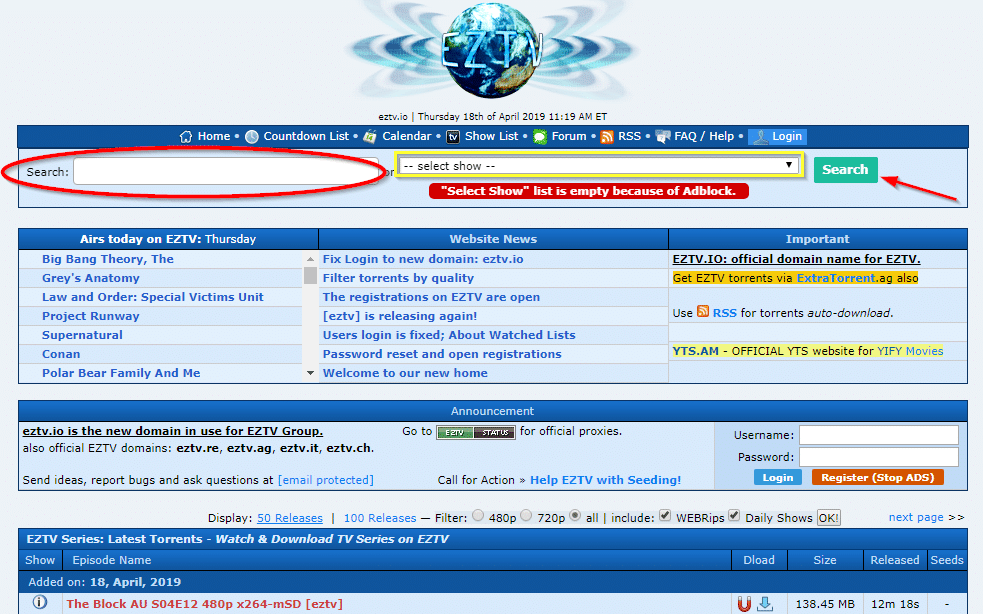Open Conan show link
This screenshot has width=983, height=614.
(x=61, y=354)
